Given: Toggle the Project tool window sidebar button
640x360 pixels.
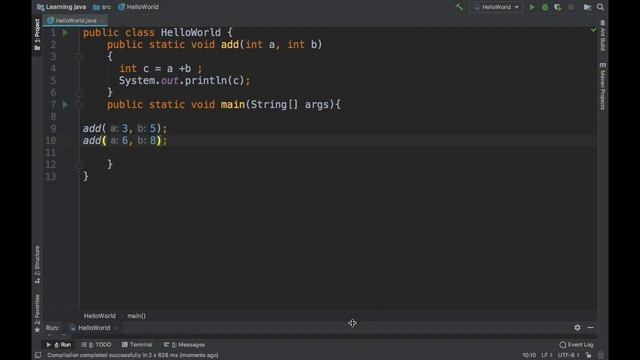Looking at the screenshot, I should [x=37, y=35].
